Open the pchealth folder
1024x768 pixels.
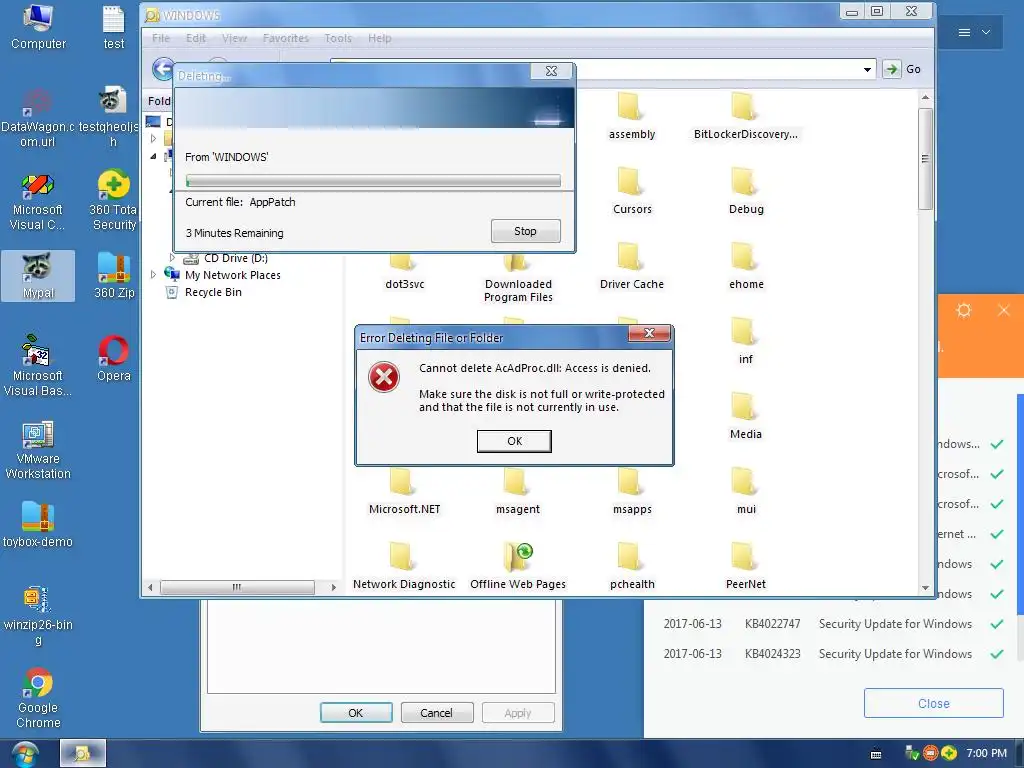(632, 567)
